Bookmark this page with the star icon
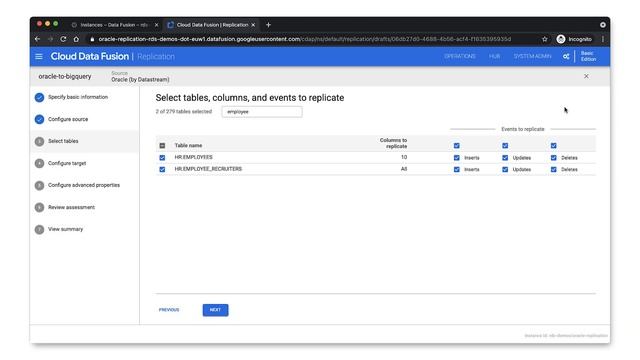 544,39
